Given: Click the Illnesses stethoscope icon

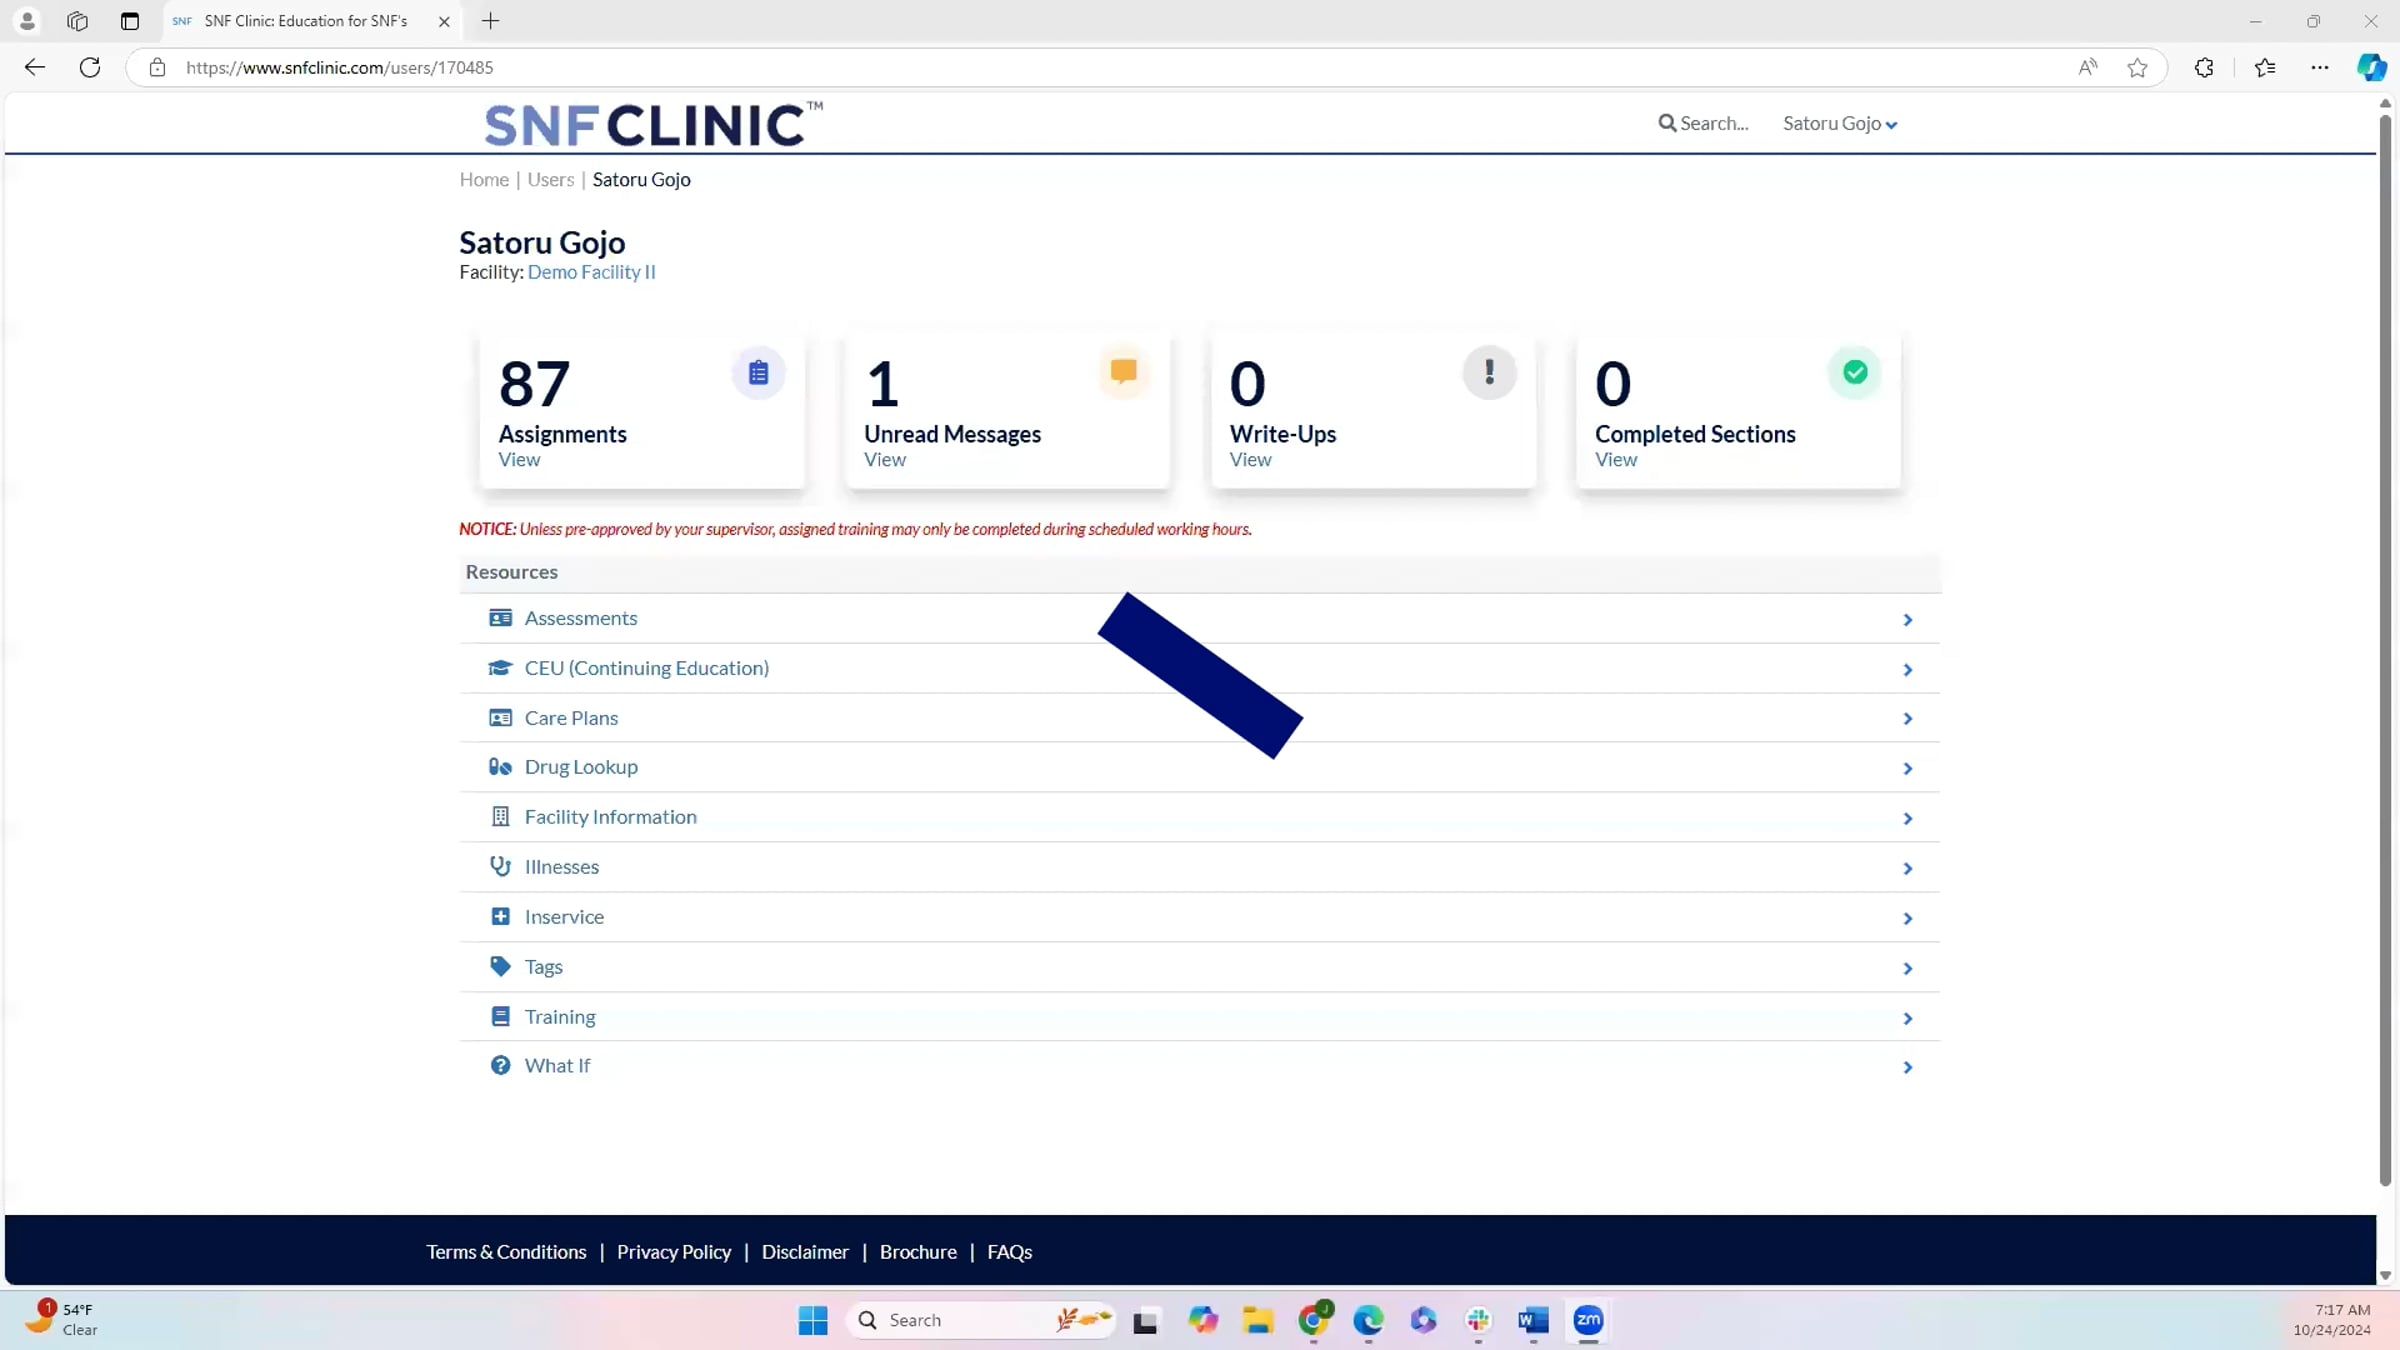Looking at the screenshot, I should [500, 866].
